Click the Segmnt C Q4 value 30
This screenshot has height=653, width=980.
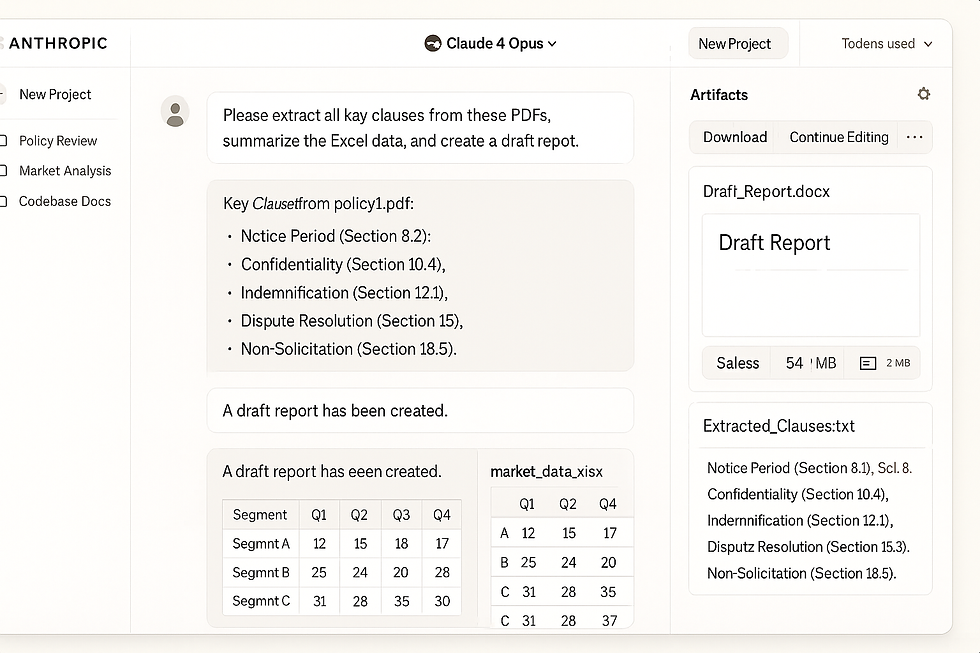click(442, 601)
